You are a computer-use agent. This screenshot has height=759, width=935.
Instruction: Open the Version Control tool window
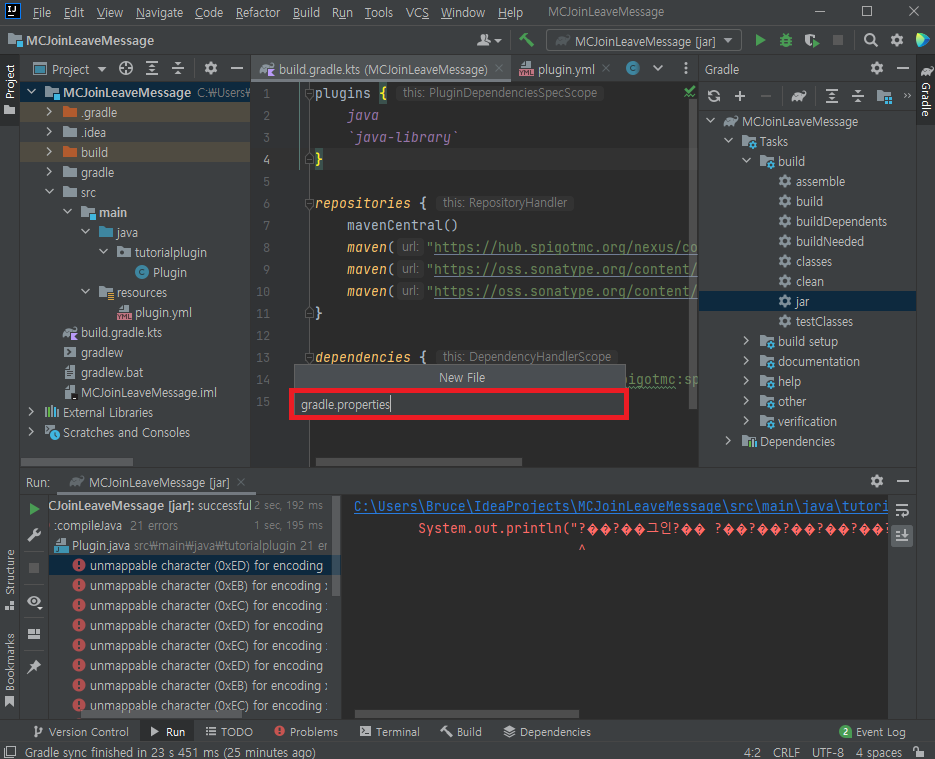pos(81,732)
